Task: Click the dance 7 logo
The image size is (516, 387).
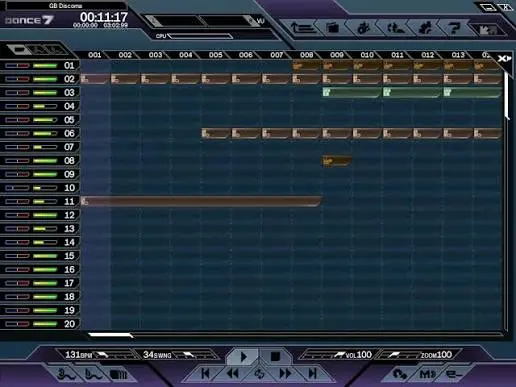Action: click(x=29, y=20)
